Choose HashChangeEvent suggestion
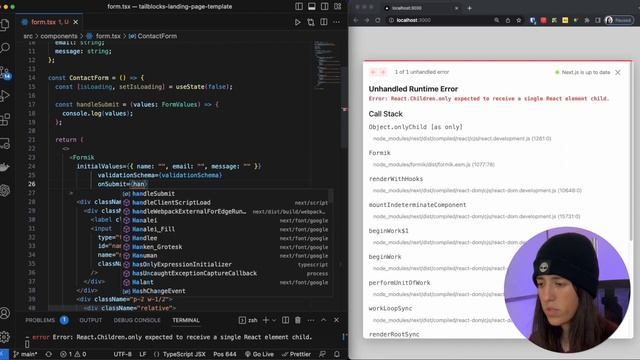The height and width of the screenshot is (360, 640). pos(226,291)
